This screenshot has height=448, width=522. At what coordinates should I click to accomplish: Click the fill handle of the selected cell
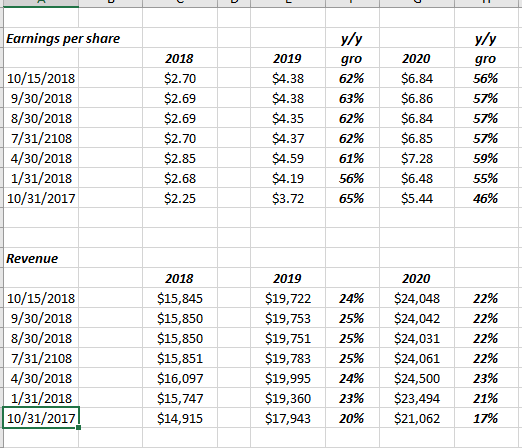(x=78, y=428)
